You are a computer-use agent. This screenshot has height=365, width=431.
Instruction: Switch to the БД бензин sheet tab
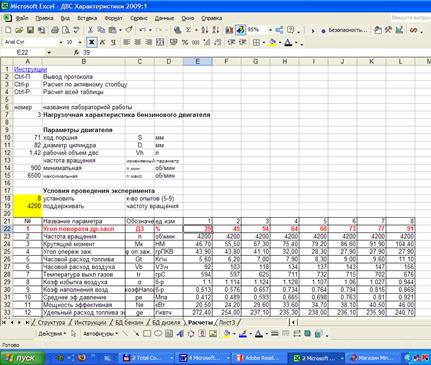[129, 323]
